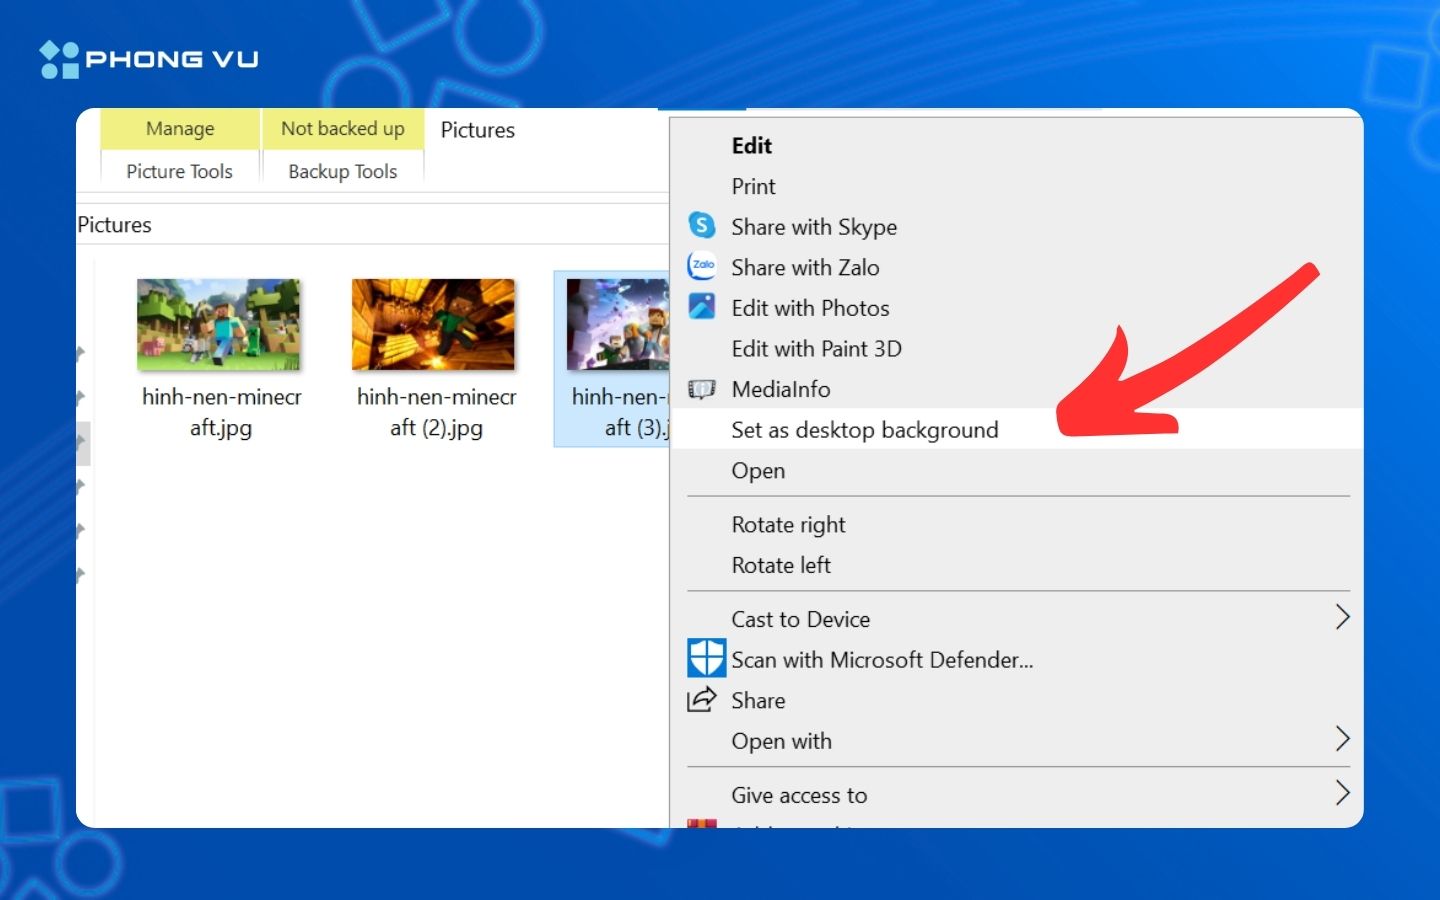Select the hinh-nen-minecraft (2).jpg thumbnail
This screenshot has width=1440, height=900.
tap(433, 325)
